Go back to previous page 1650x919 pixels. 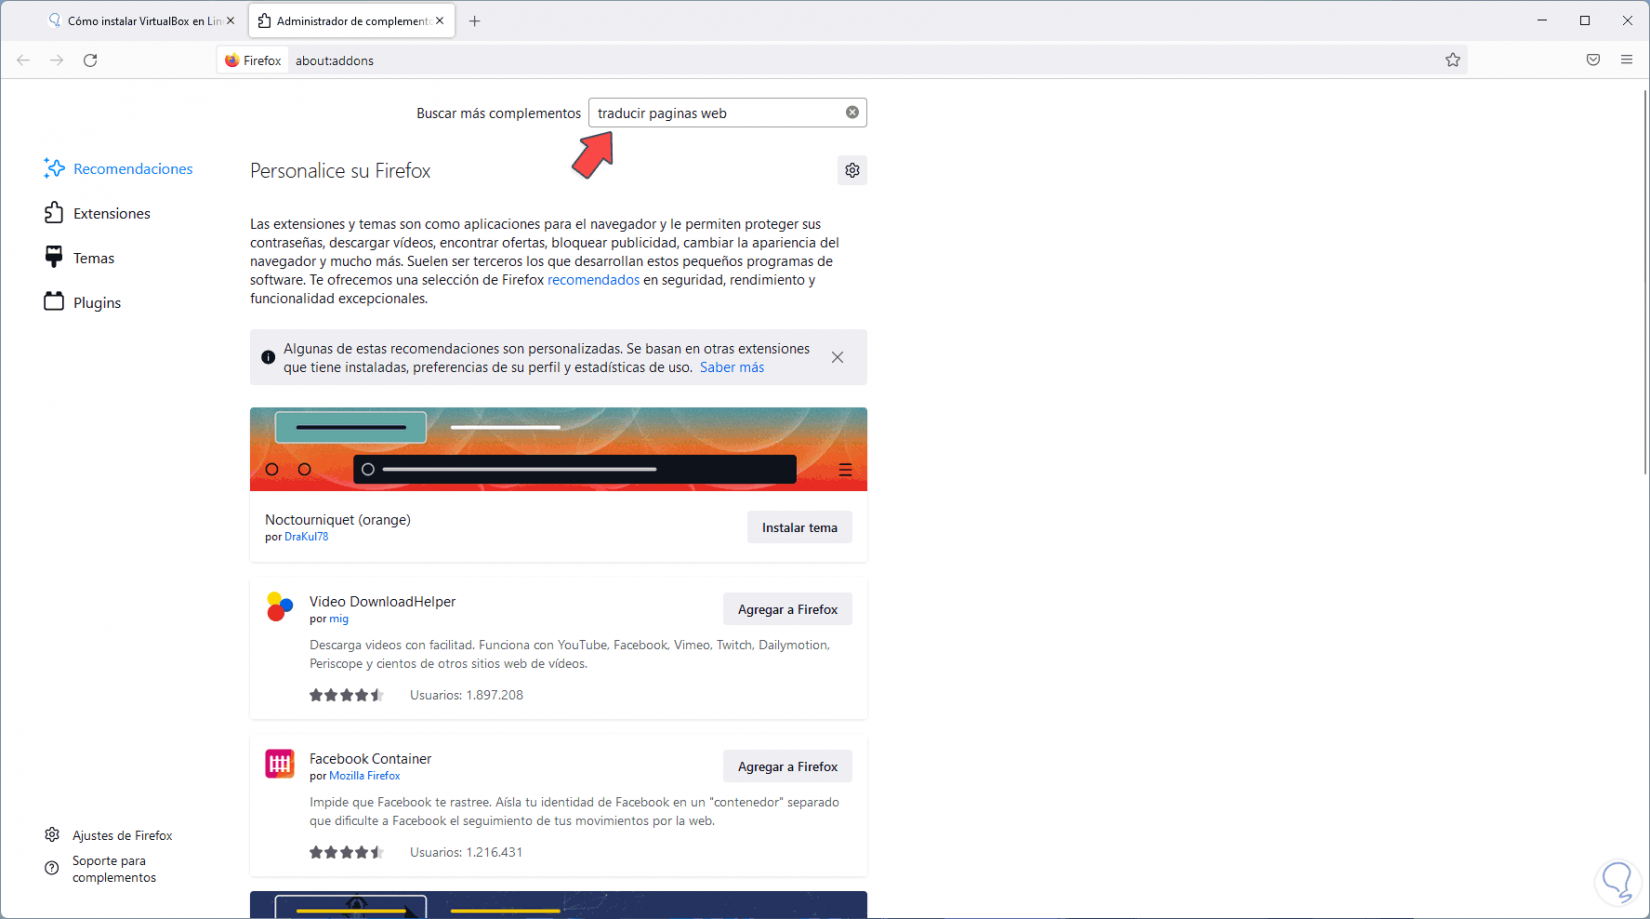point(23,60)
